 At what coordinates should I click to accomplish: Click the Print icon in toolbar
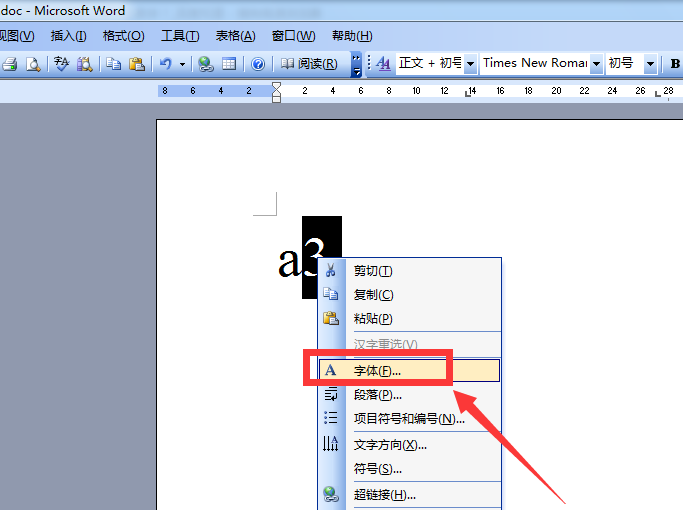(10, 64)
